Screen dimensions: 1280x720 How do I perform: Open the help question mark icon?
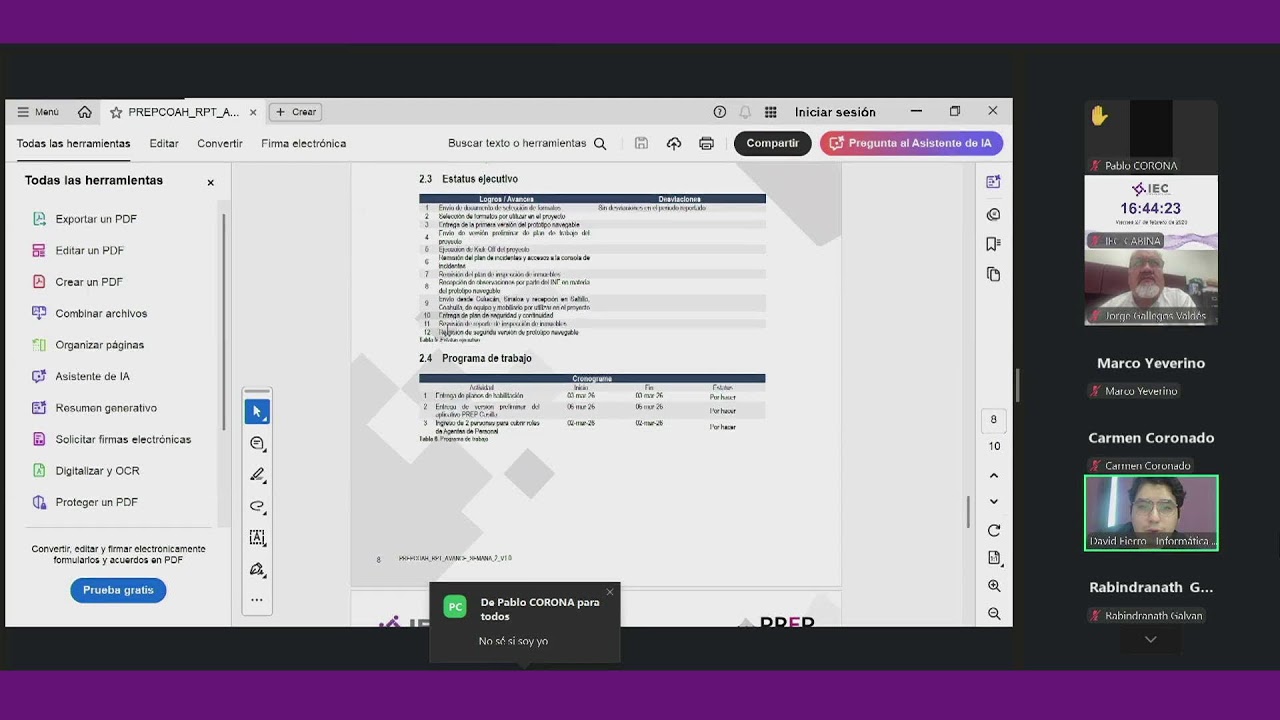(x=720, y=112)
